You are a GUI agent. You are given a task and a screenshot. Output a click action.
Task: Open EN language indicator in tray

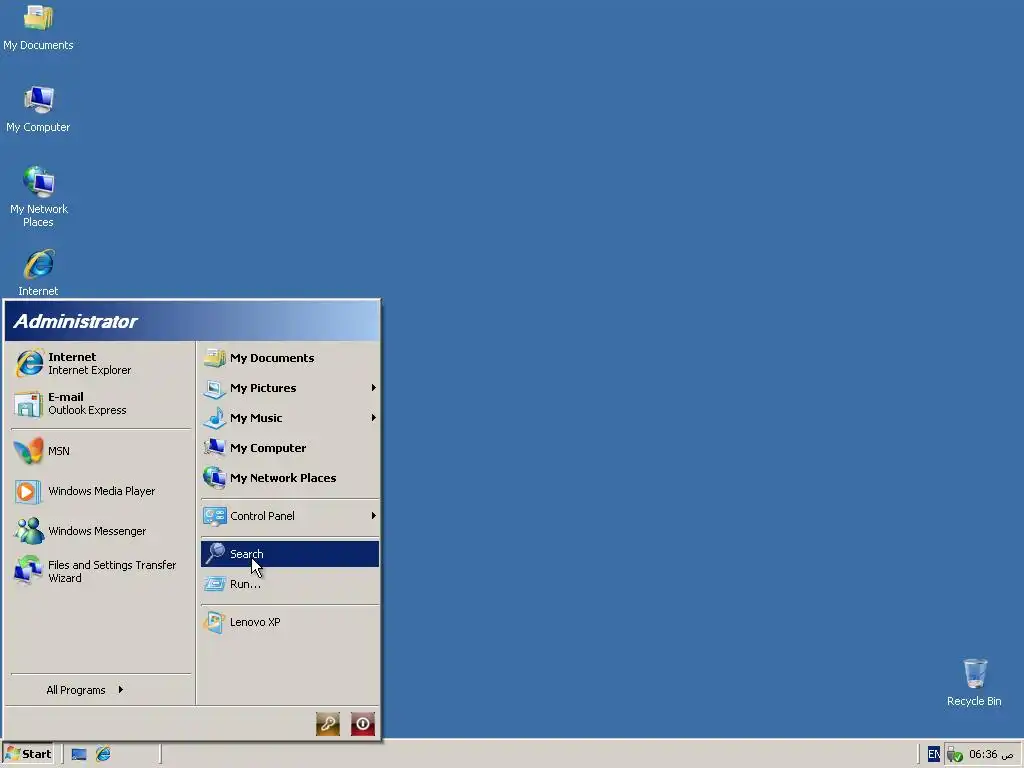point(934,754)
